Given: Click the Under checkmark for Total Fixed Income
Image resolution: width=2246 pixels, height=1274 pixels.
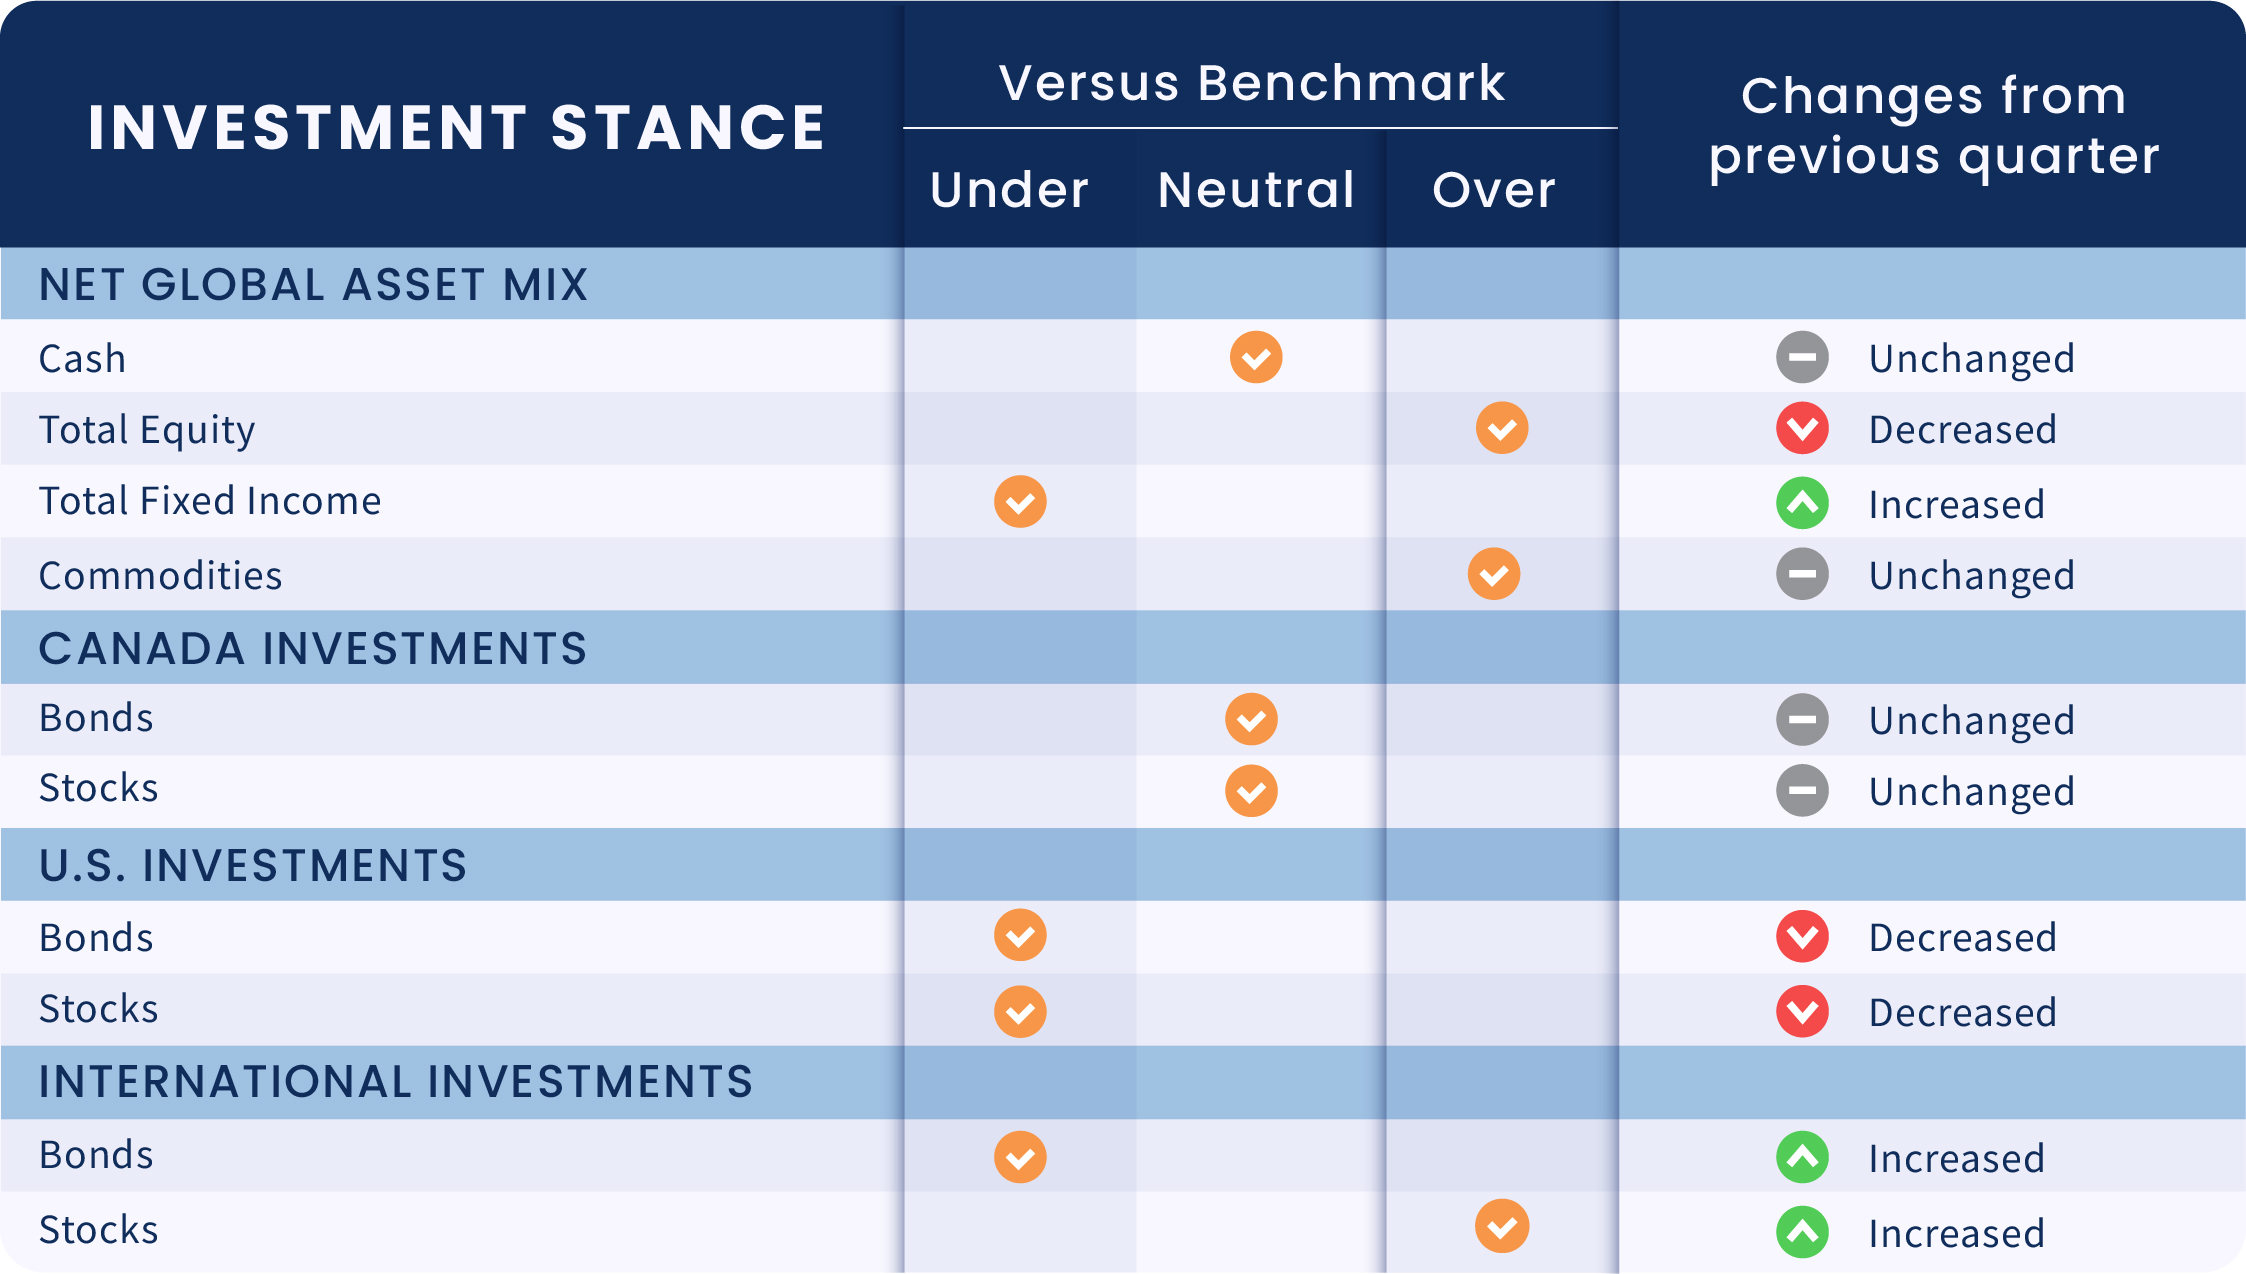Looking at the screenshot, I should (1020, 501).
